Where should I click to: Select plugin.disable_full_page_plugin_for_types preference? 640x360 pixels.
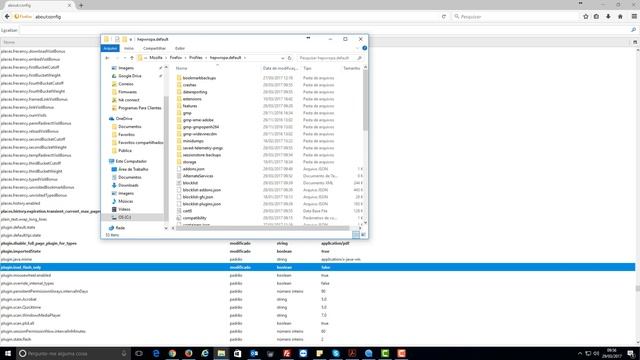(x=318, y=243)
